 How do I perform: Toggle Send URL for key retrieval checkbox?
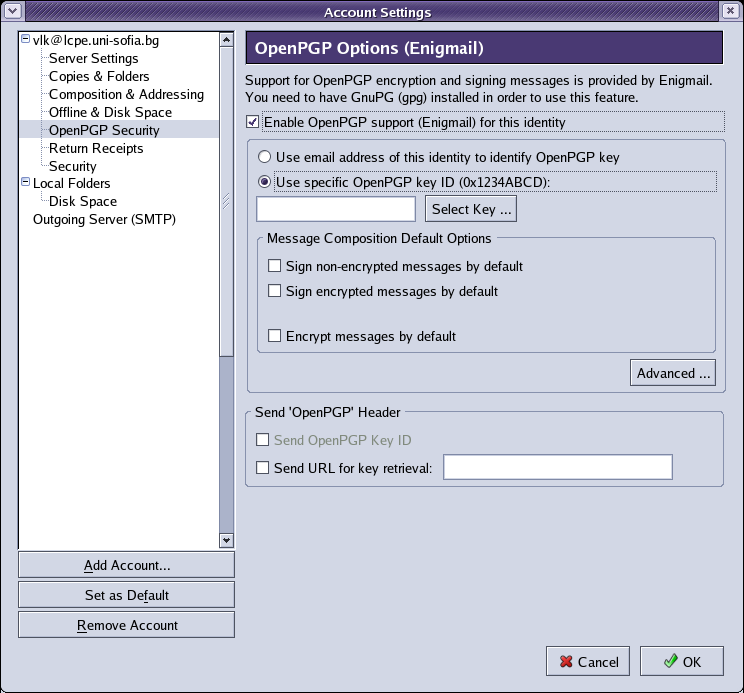coord(262,468)
